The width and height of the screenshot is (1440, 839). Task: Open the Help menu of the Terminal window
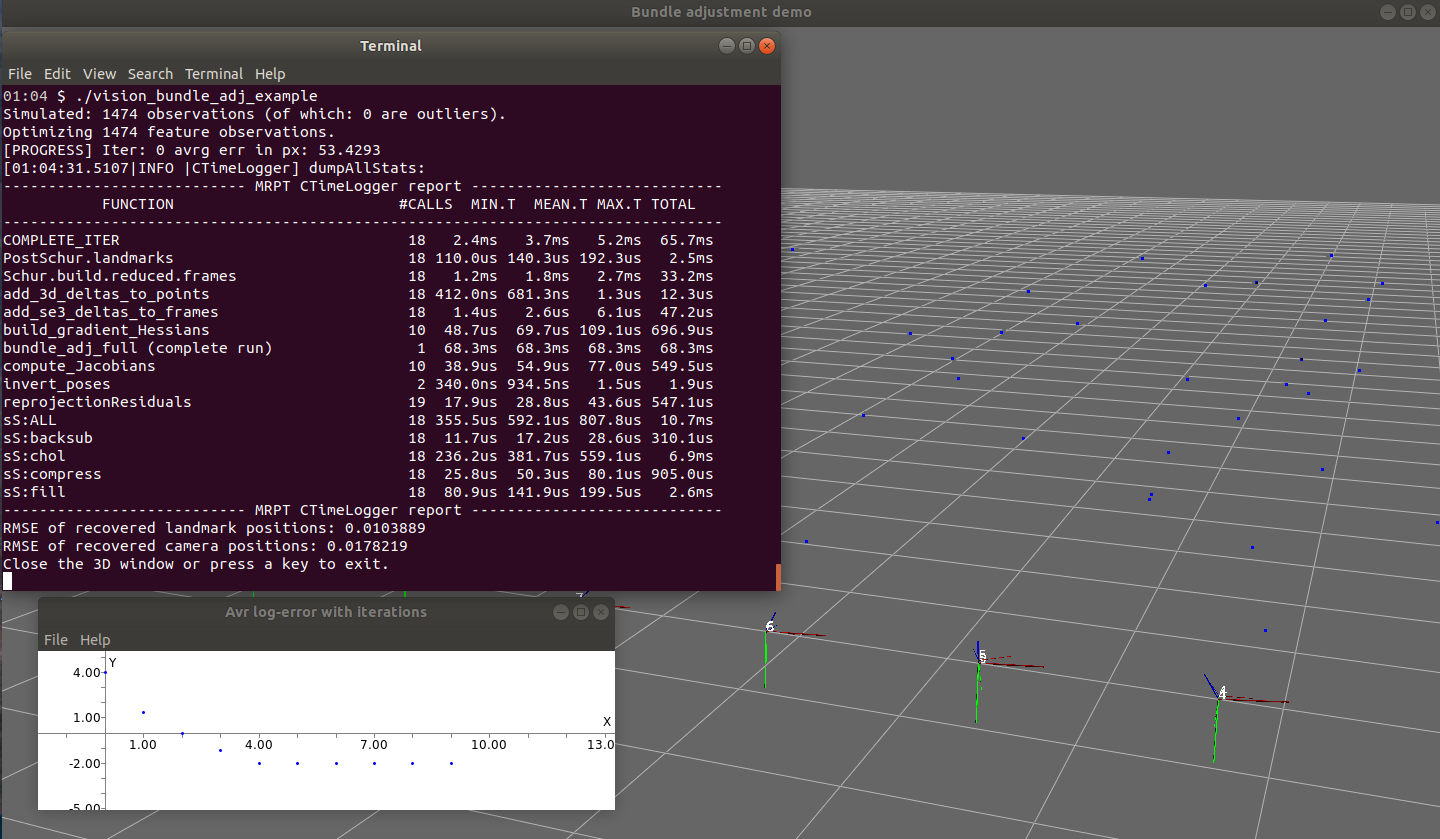[270, 74]
